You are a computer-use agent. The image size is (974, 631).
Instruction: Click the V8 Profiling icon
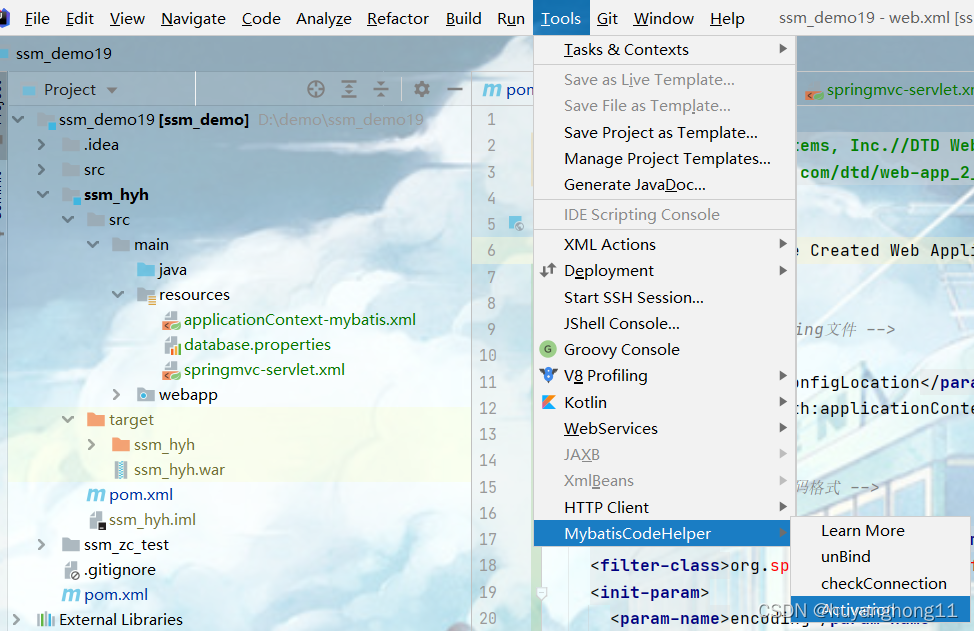pos(548,375)
